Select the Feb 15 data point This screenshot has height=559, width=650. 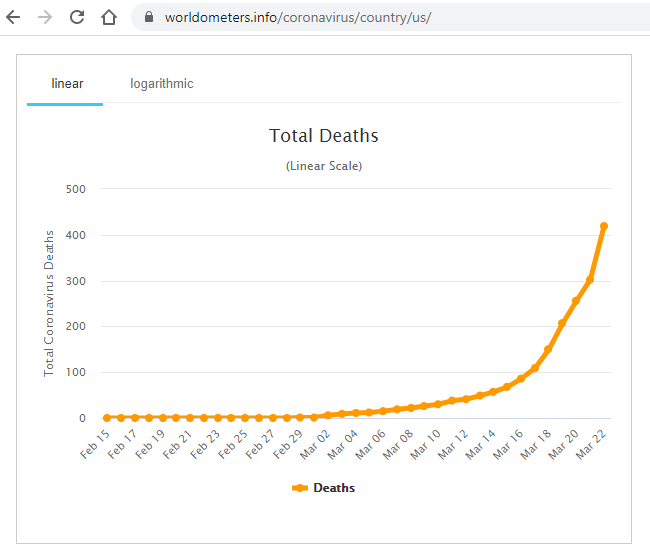[107, 417]
